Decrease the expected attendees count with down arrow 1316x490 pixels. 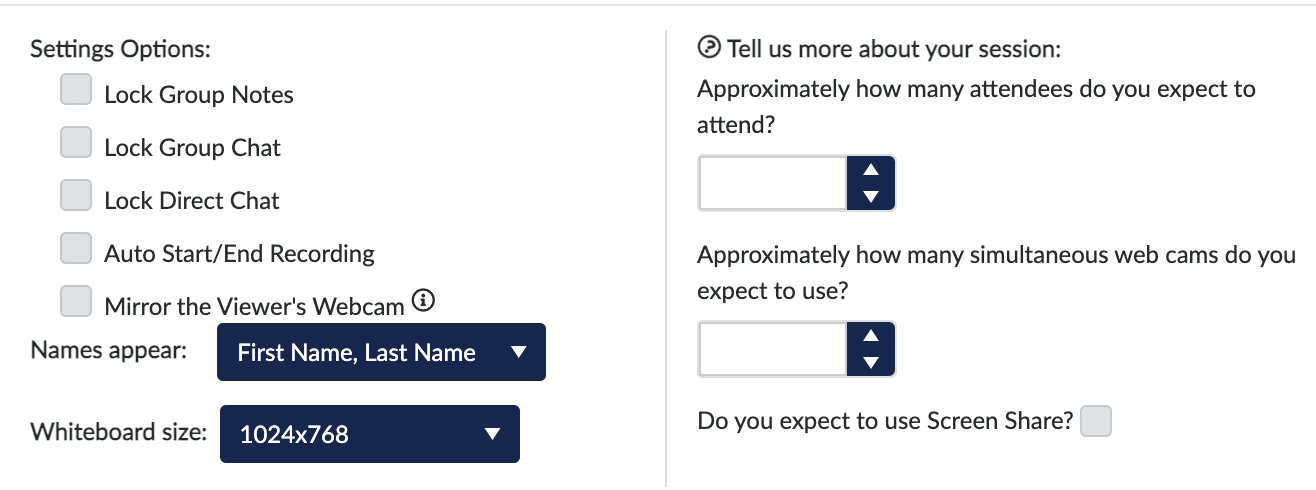[870, 197]
